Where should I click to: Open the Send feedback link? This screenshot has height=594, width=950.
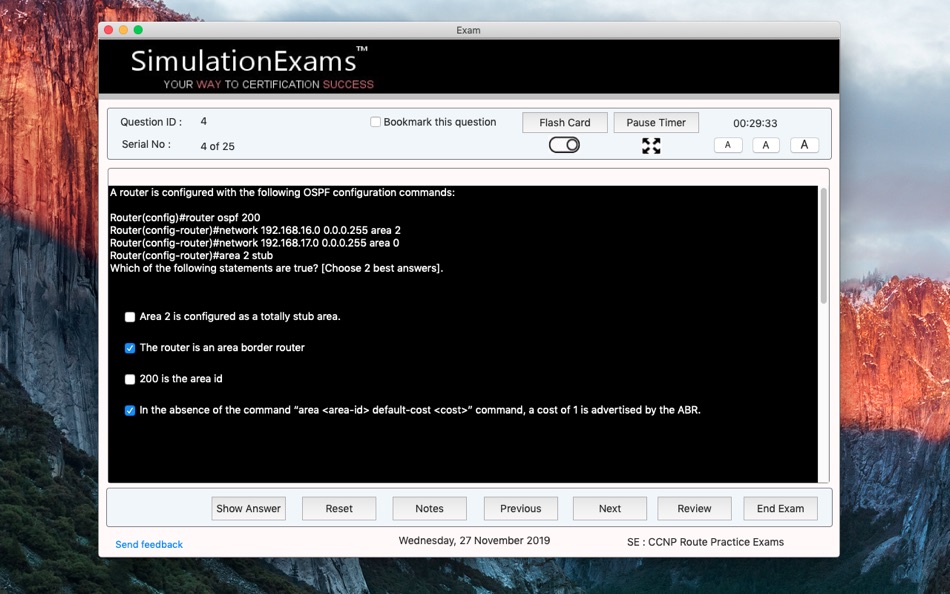coord(149,544)
